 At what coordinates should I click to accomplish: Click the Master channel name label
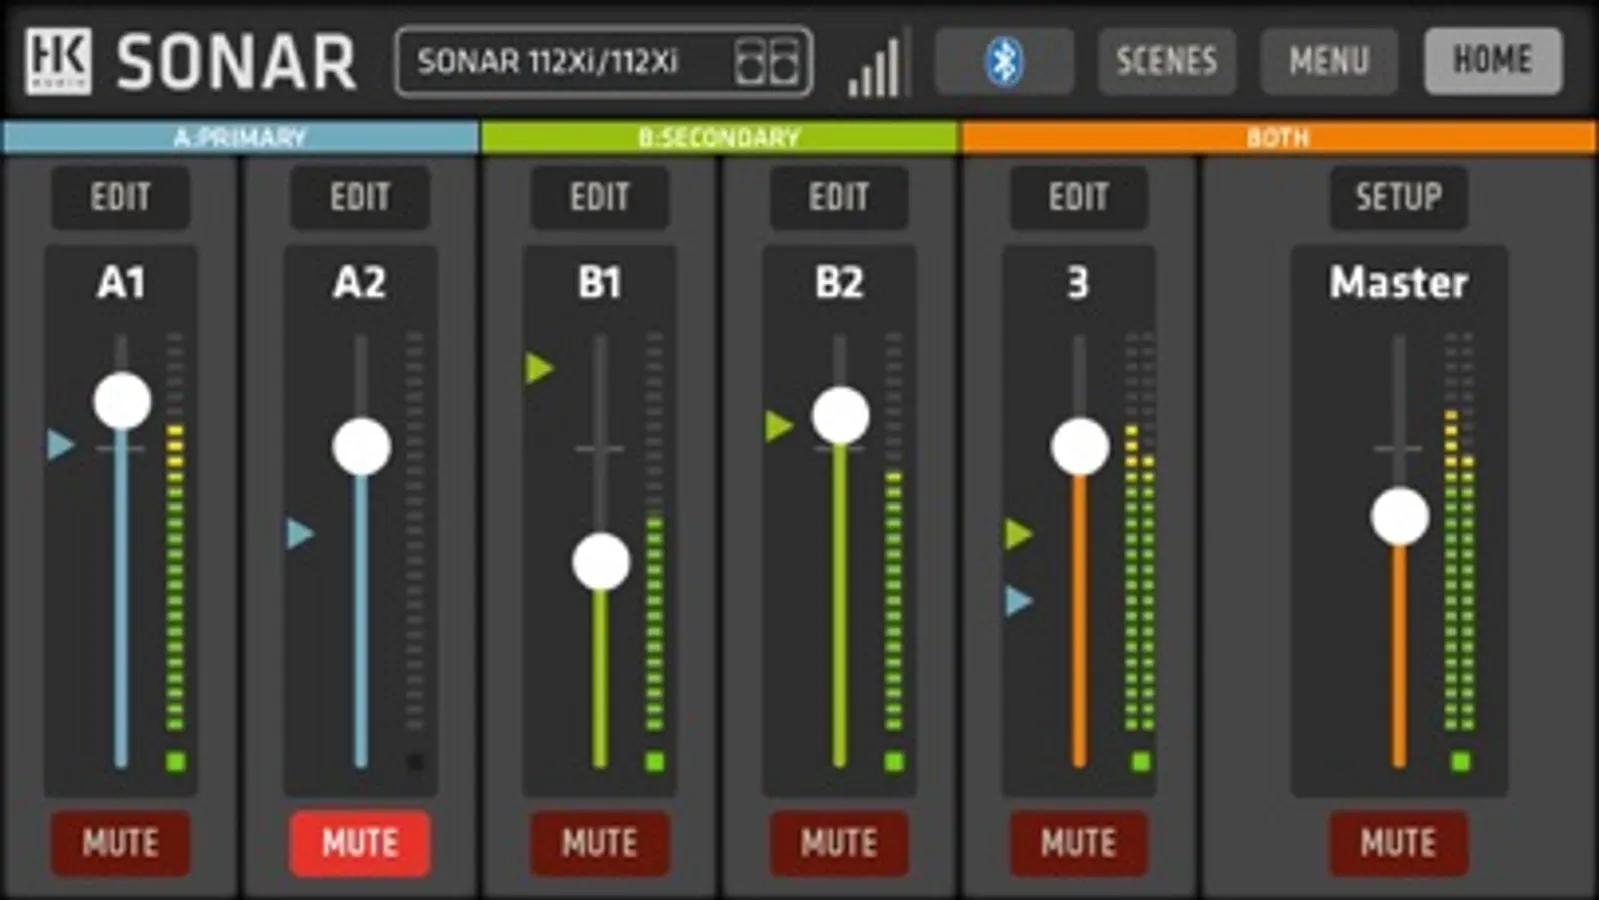pyautogui.click(x=1399, y=283)
